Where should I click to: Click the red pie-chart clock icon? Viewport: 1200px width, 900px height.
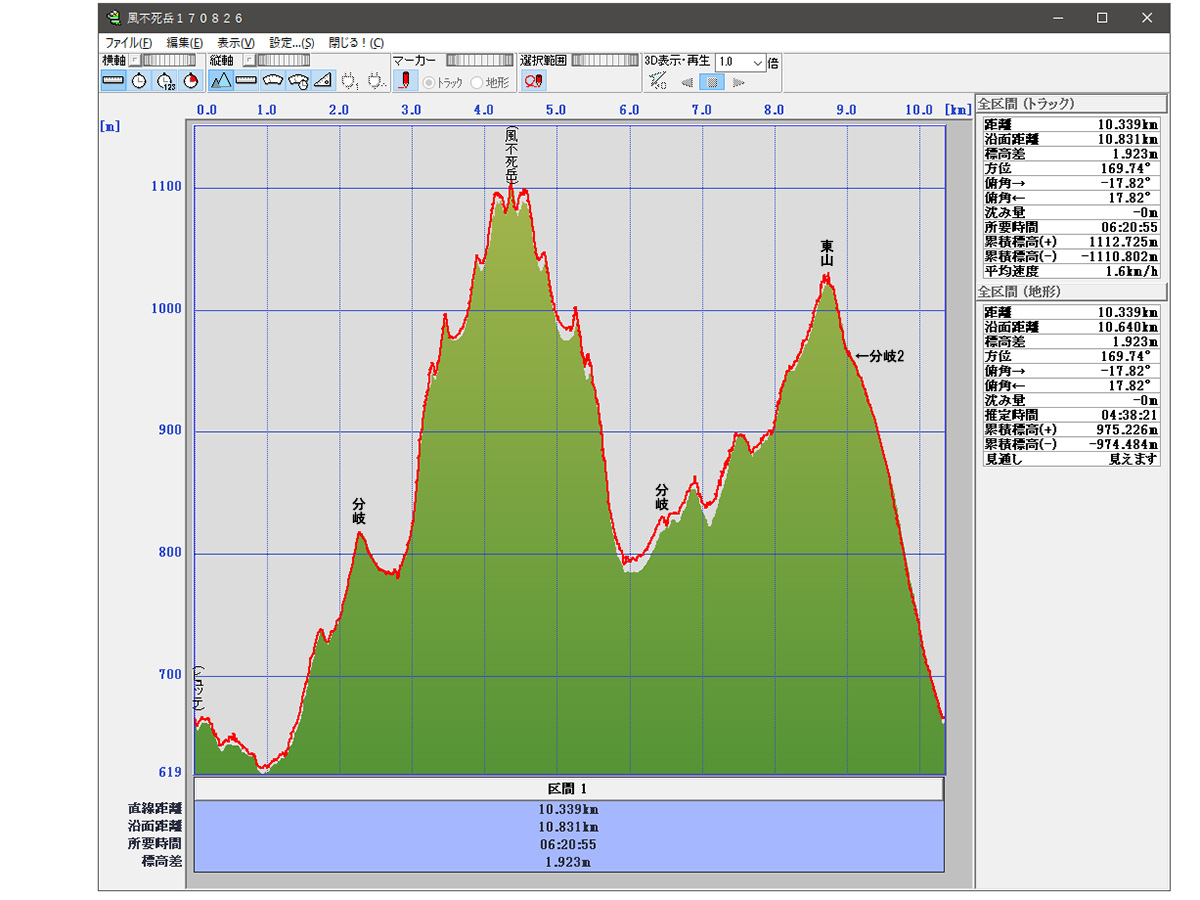191,80
